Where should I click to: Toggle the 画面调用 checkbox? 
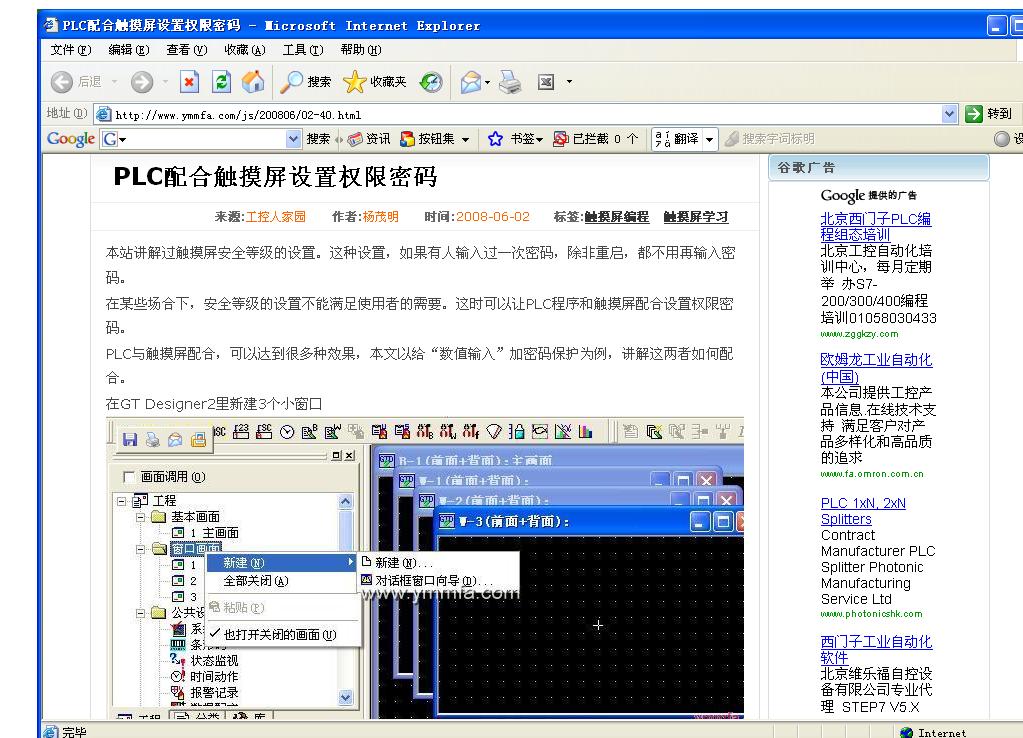[x=127, y=478]
